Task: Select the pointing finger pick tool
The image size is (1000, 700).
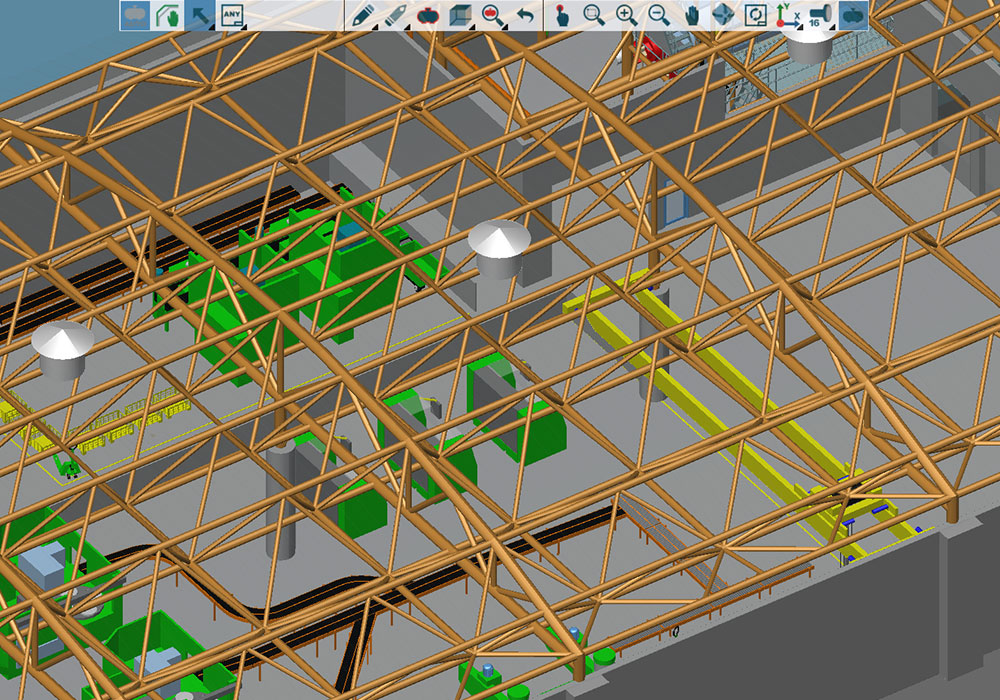Action: pos(562,15)
